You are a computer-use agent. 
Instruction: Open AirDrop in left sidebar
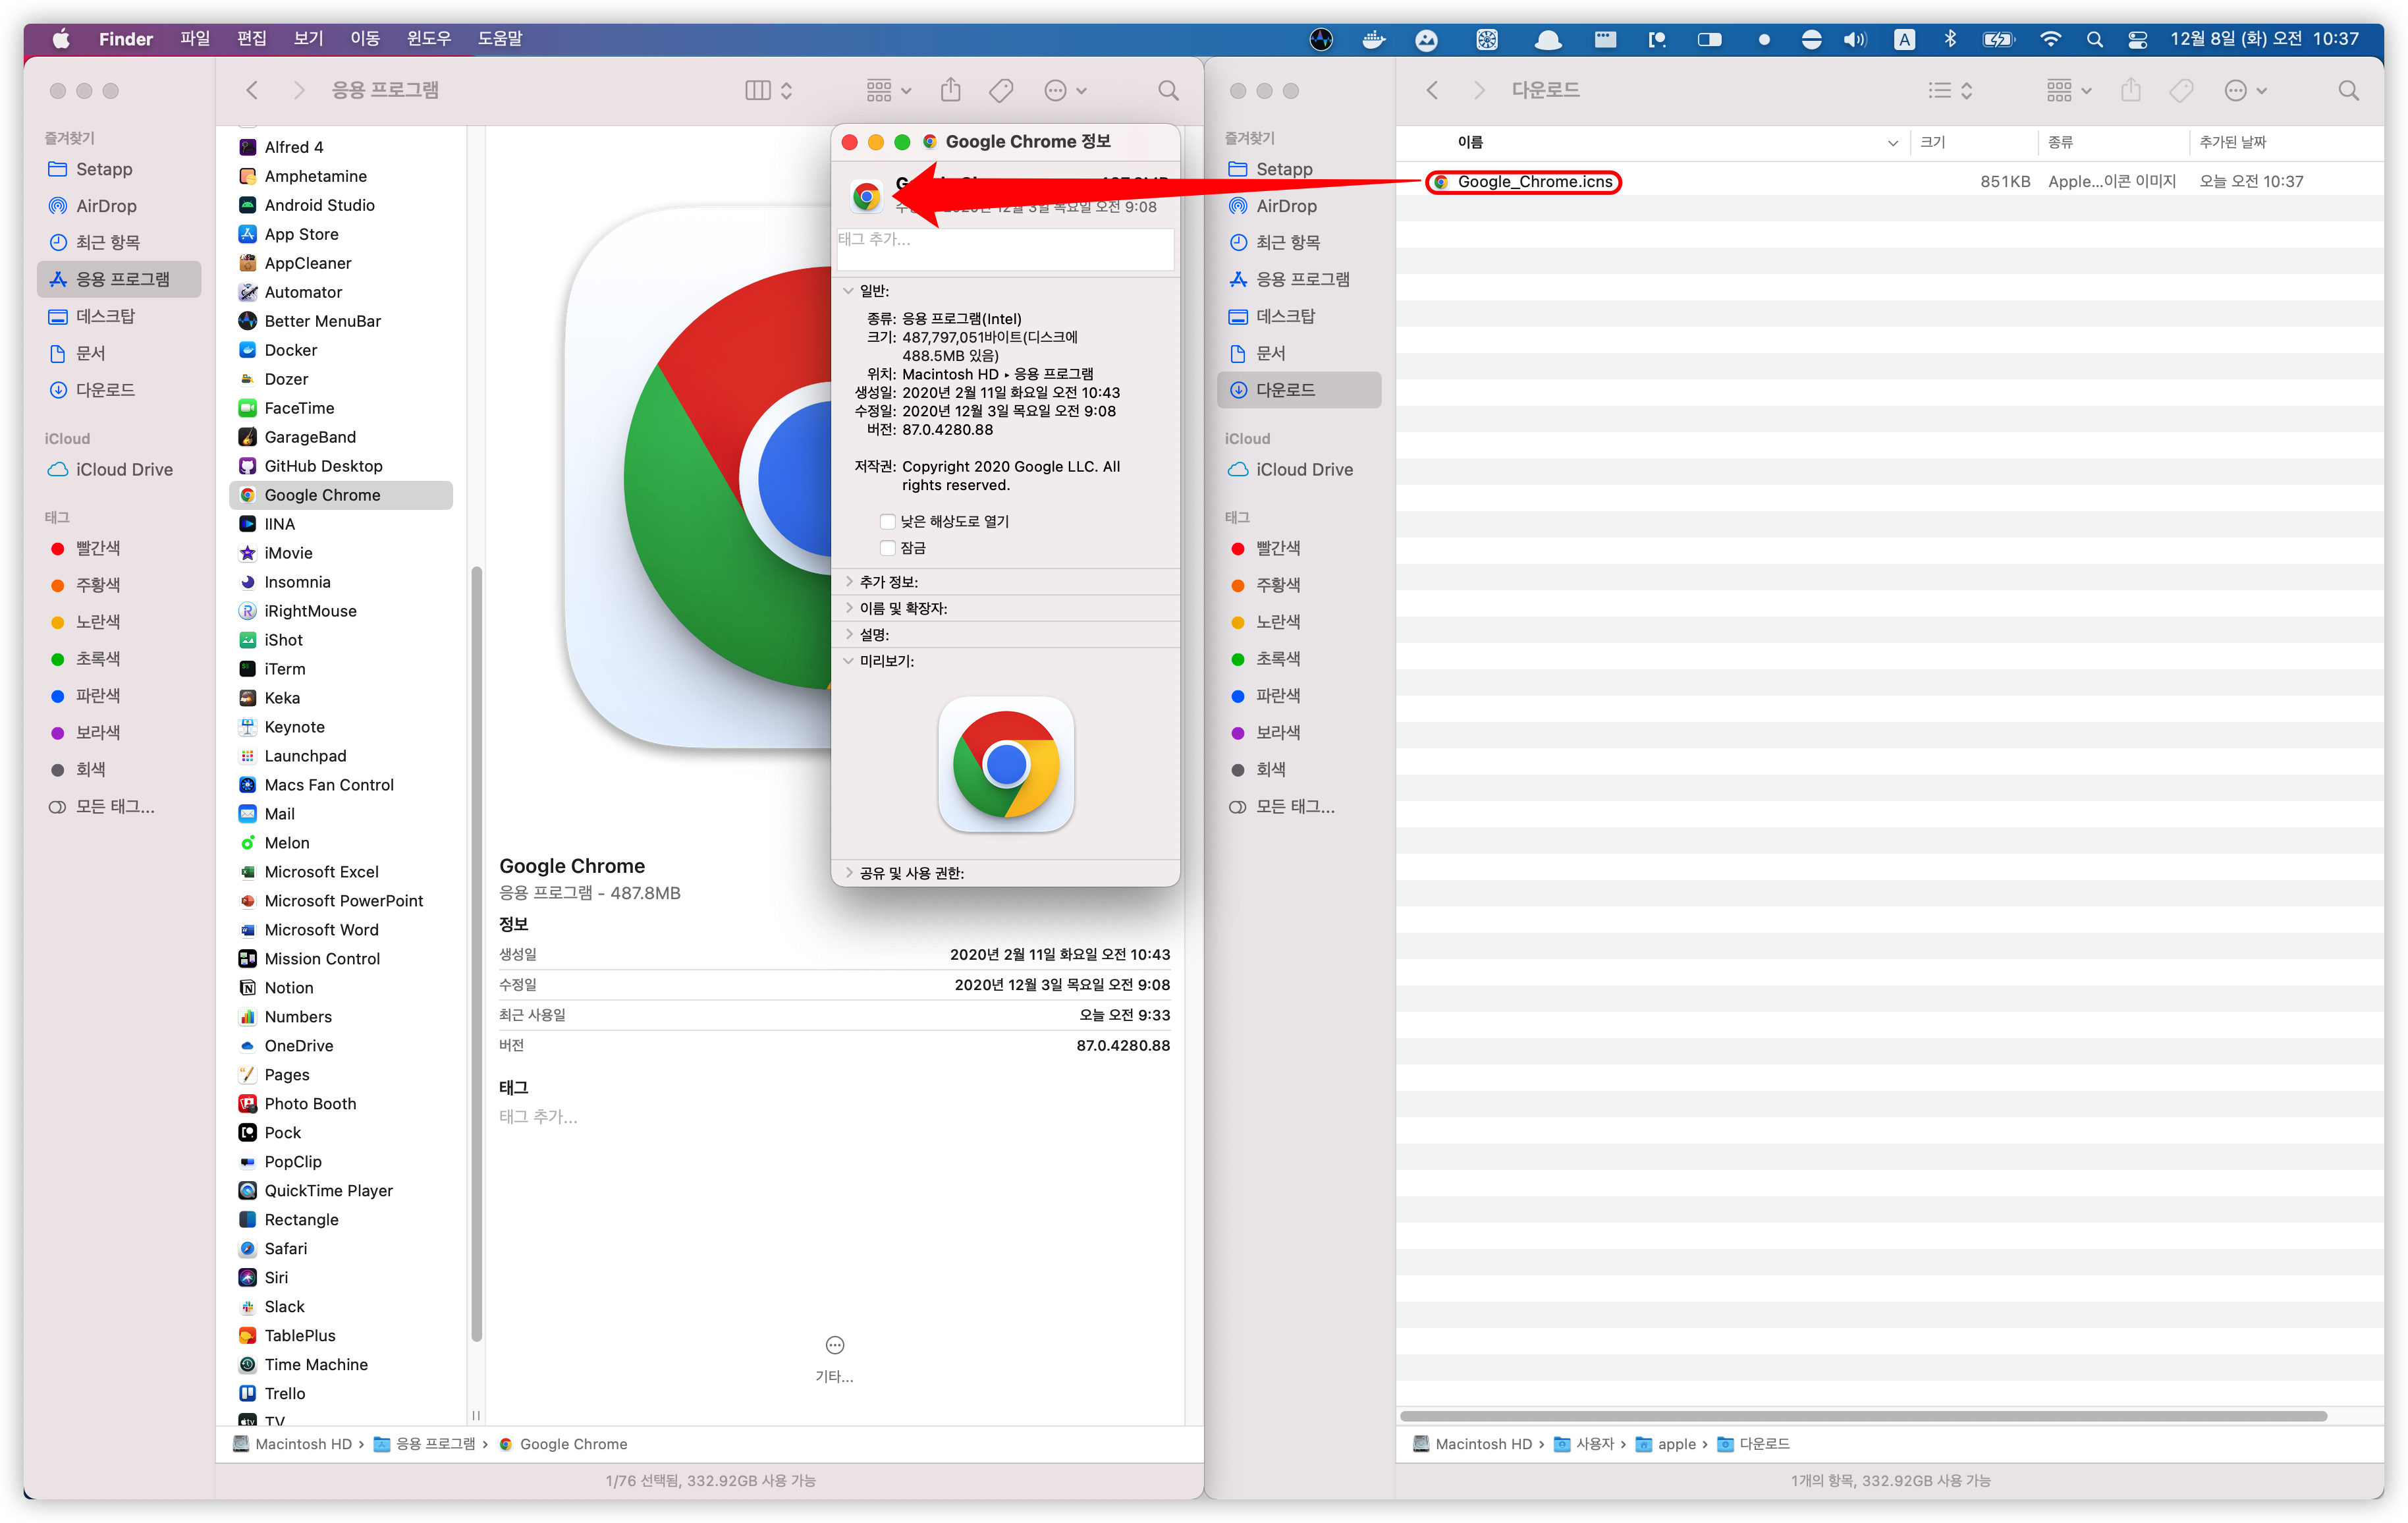[x=106, y=206]
